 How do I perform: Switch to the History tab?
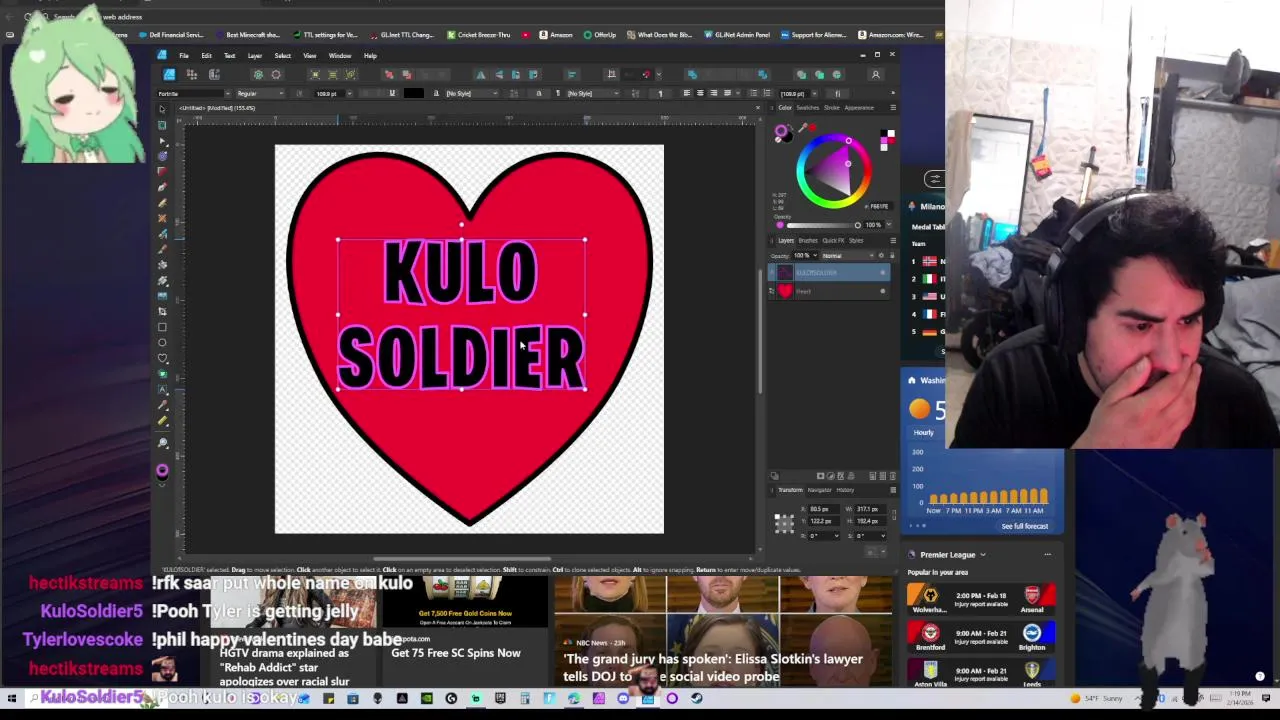(845, 490)
